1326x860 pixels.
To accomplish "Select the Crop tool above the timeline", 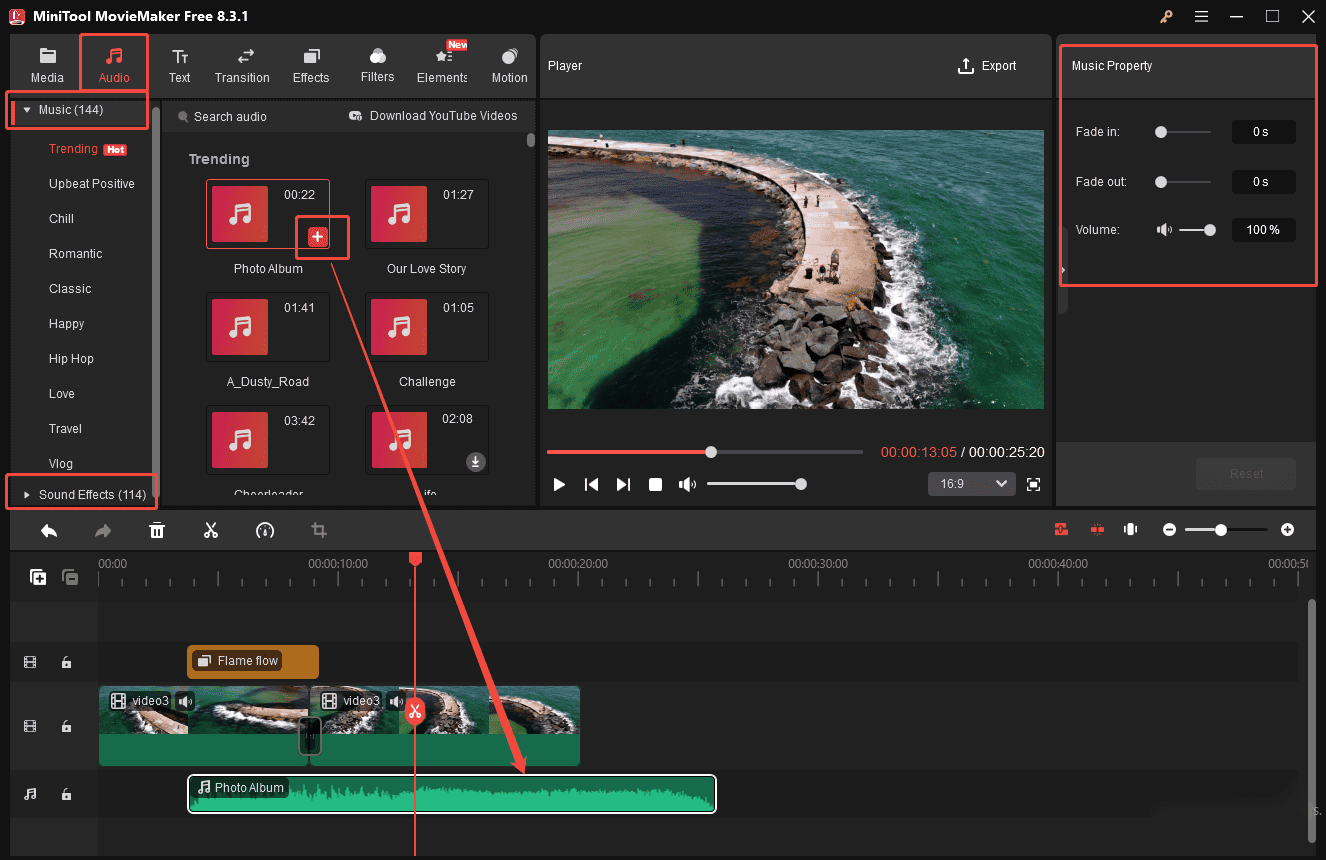I will pyautogui.click(x=319, y=530).
